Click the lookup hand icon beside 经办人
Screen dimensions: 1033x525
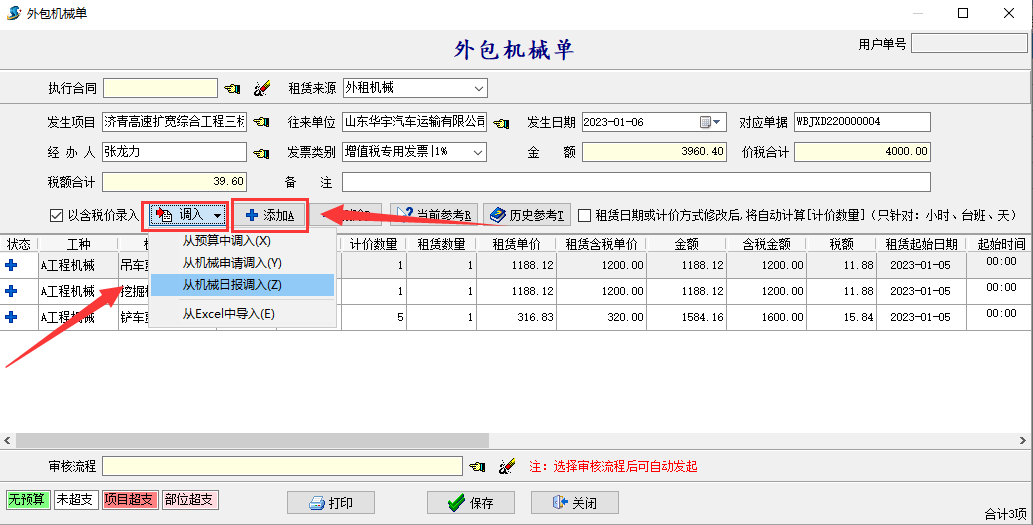tap(262, 153)
